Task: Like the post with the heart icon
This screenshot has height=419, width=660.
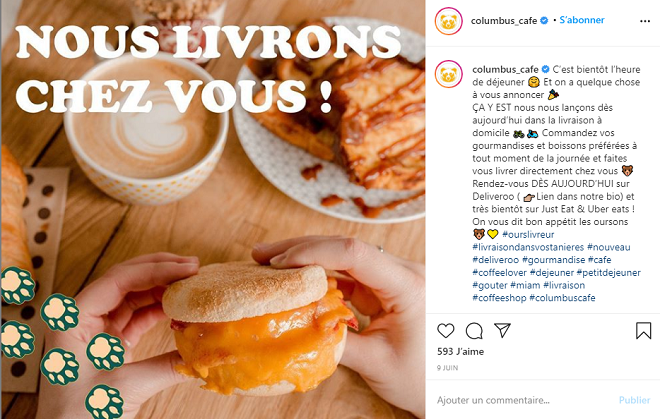Action: pos(446,331)
